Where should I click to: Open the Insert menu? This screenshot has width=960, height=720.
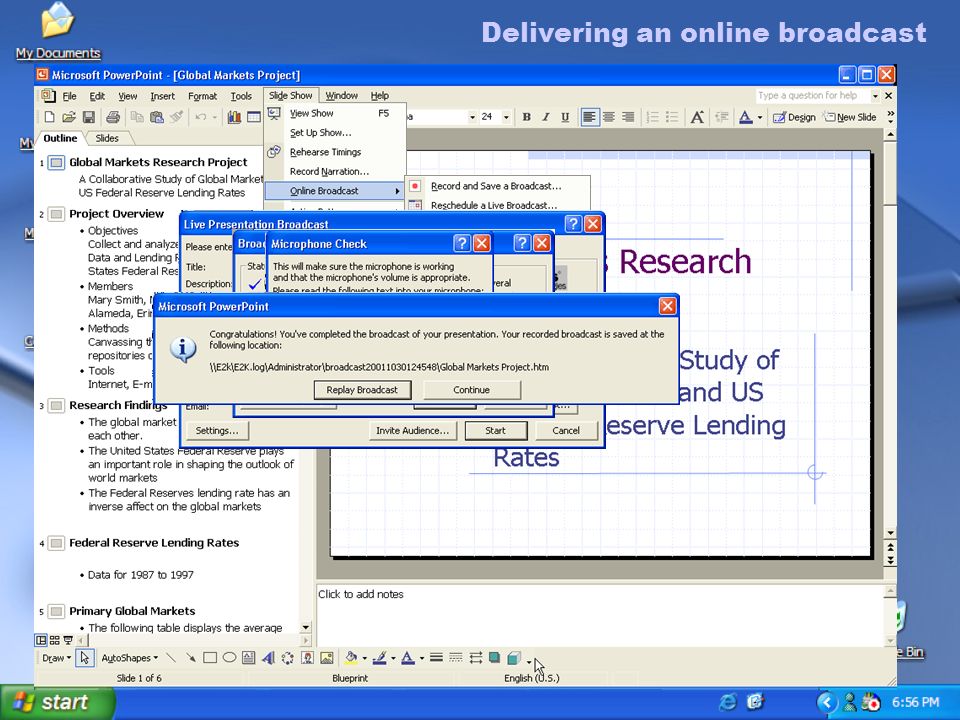click(x=162, y=96)
